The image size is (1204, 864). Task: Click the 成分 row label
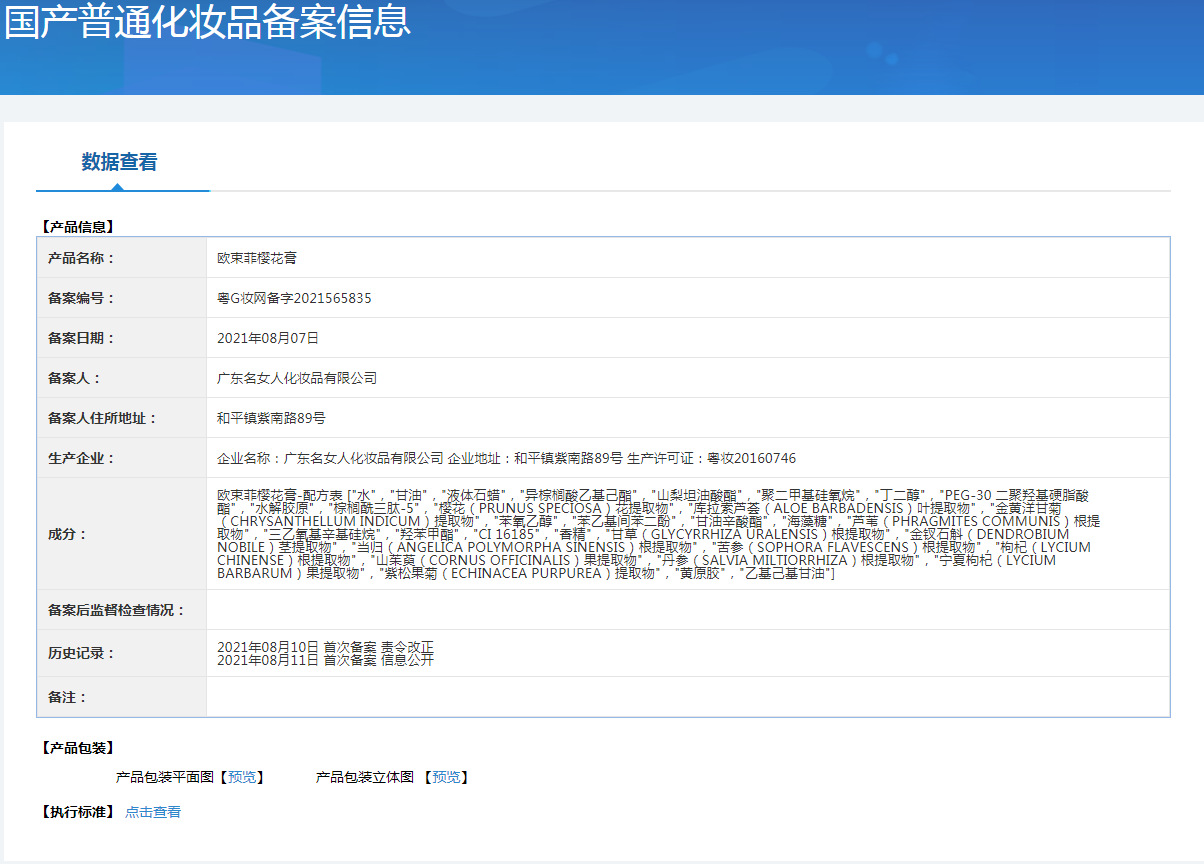coord(68,534)
